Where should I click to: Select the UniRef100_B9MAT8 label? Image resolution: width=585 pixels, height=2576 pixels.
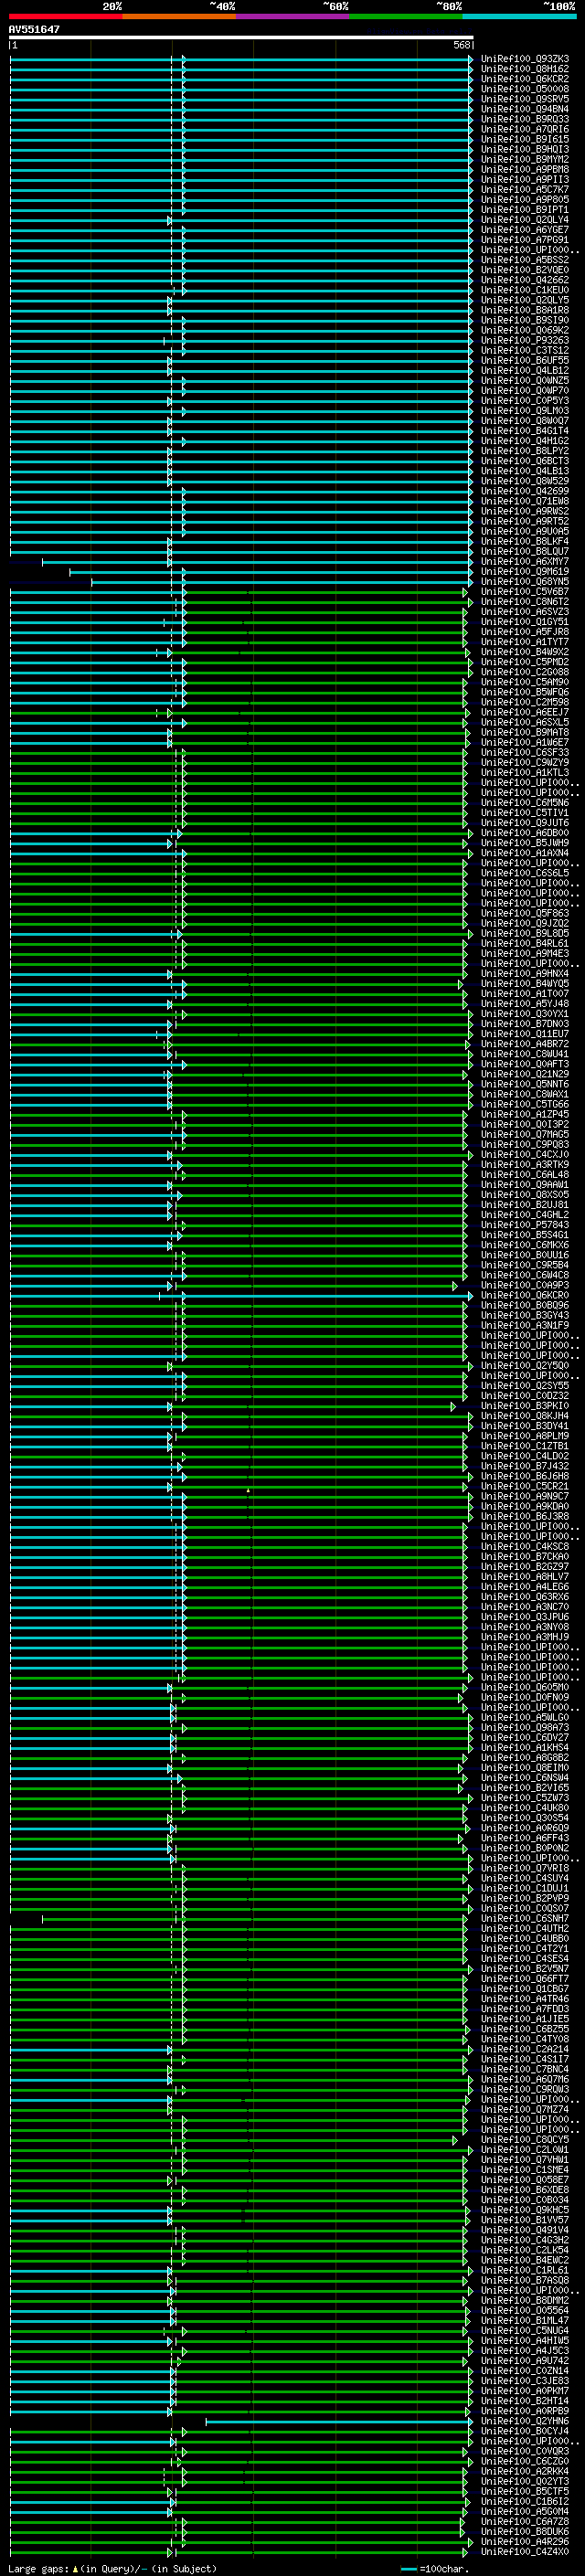click(x=525, y=733)
